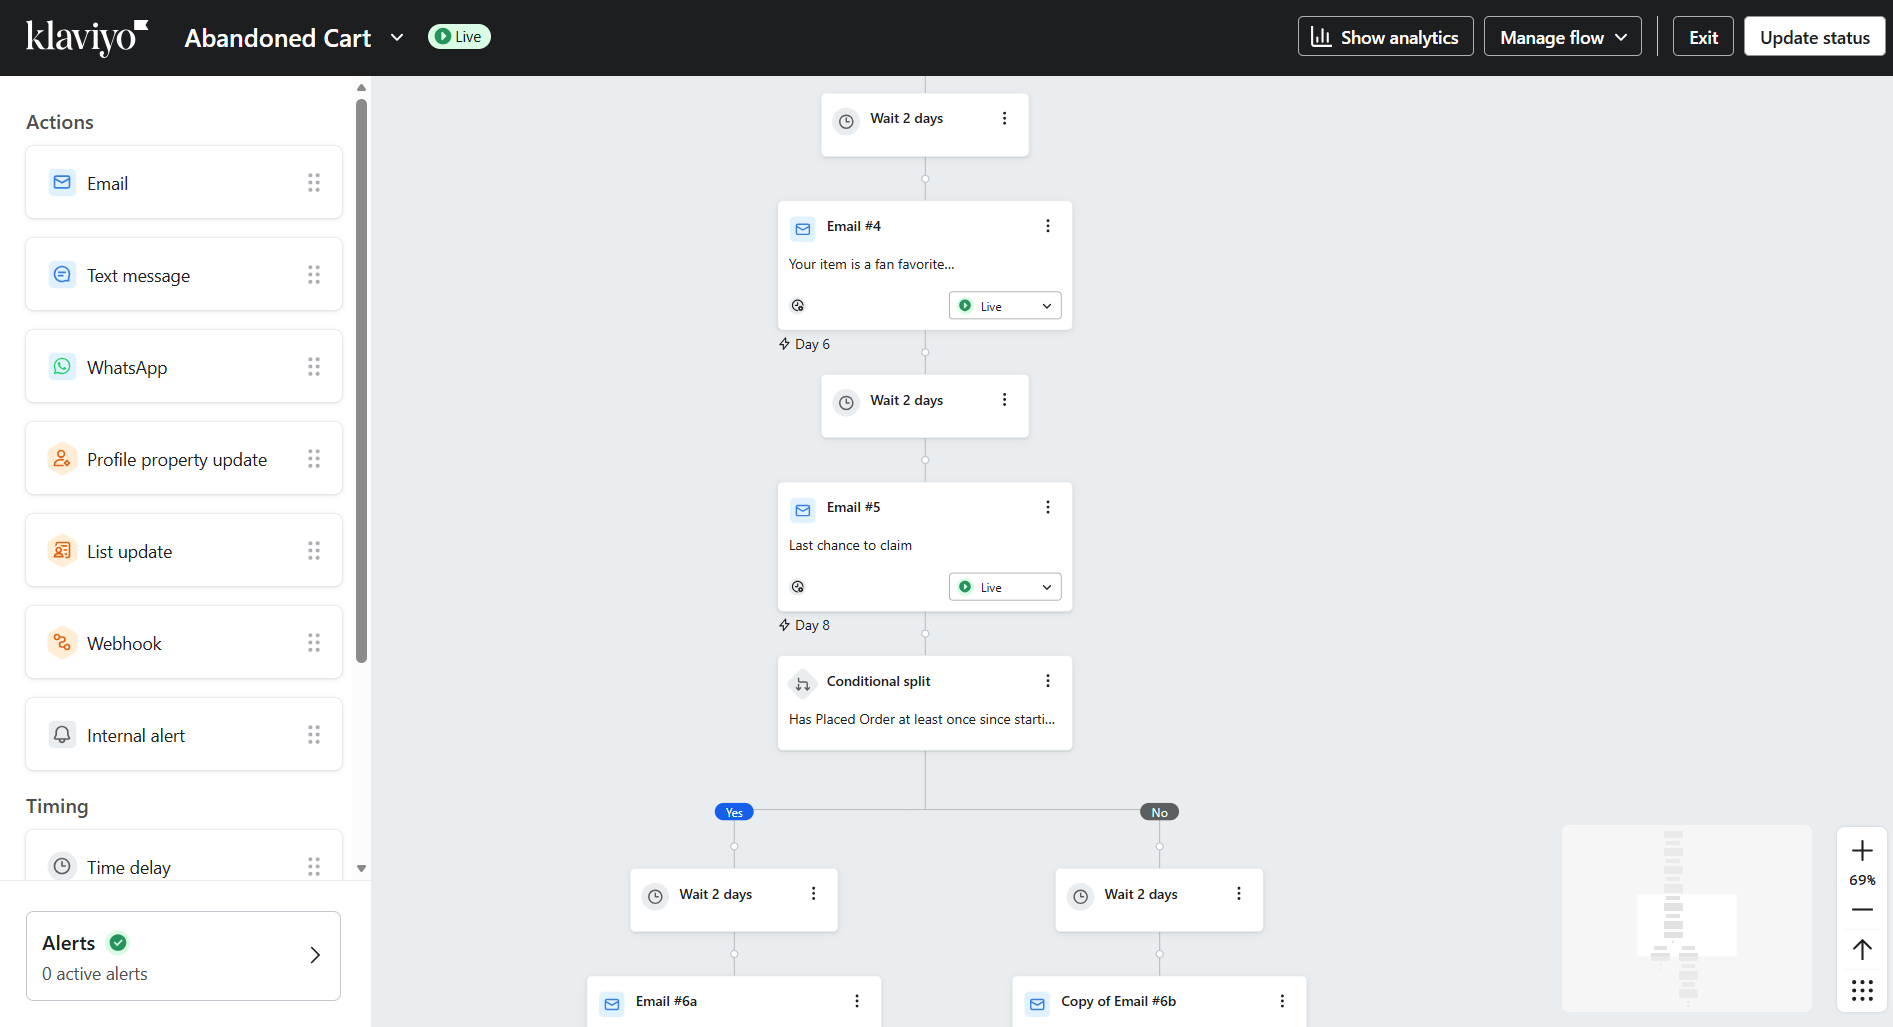The width and height of the screenshot is (1893, 1027).
Task: Select the WhatsApp action icon
Action: point(61,366)
